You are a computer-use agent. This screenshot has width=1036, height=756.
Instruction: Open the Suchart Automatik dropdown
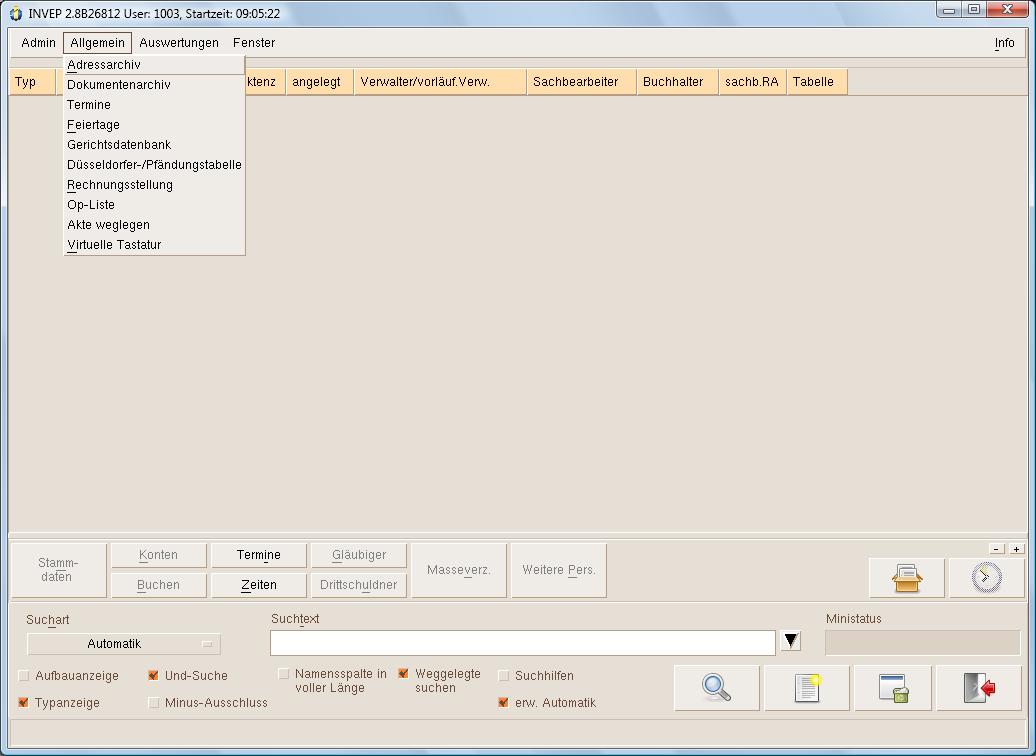click(124, 644)
